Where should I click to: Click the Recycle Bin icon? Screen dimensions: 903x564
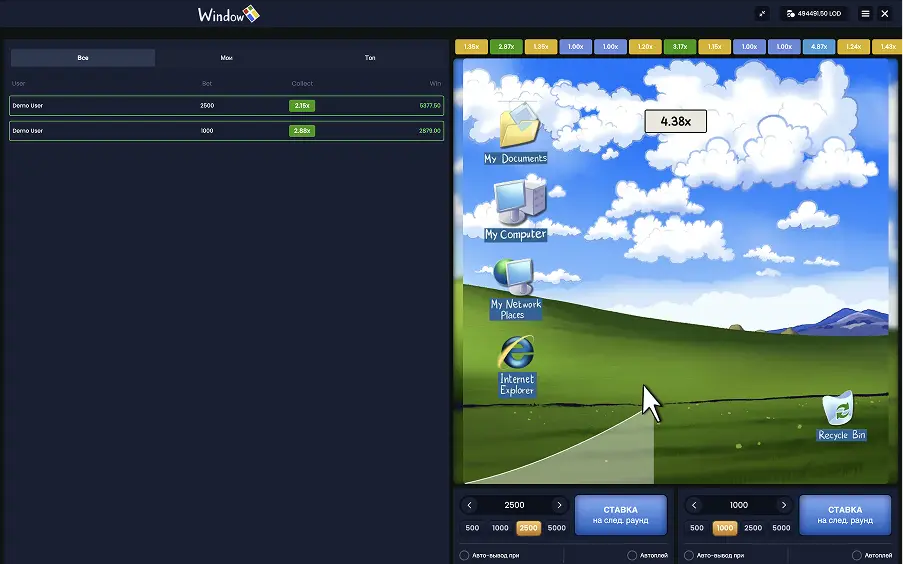[x=839, y=409]
